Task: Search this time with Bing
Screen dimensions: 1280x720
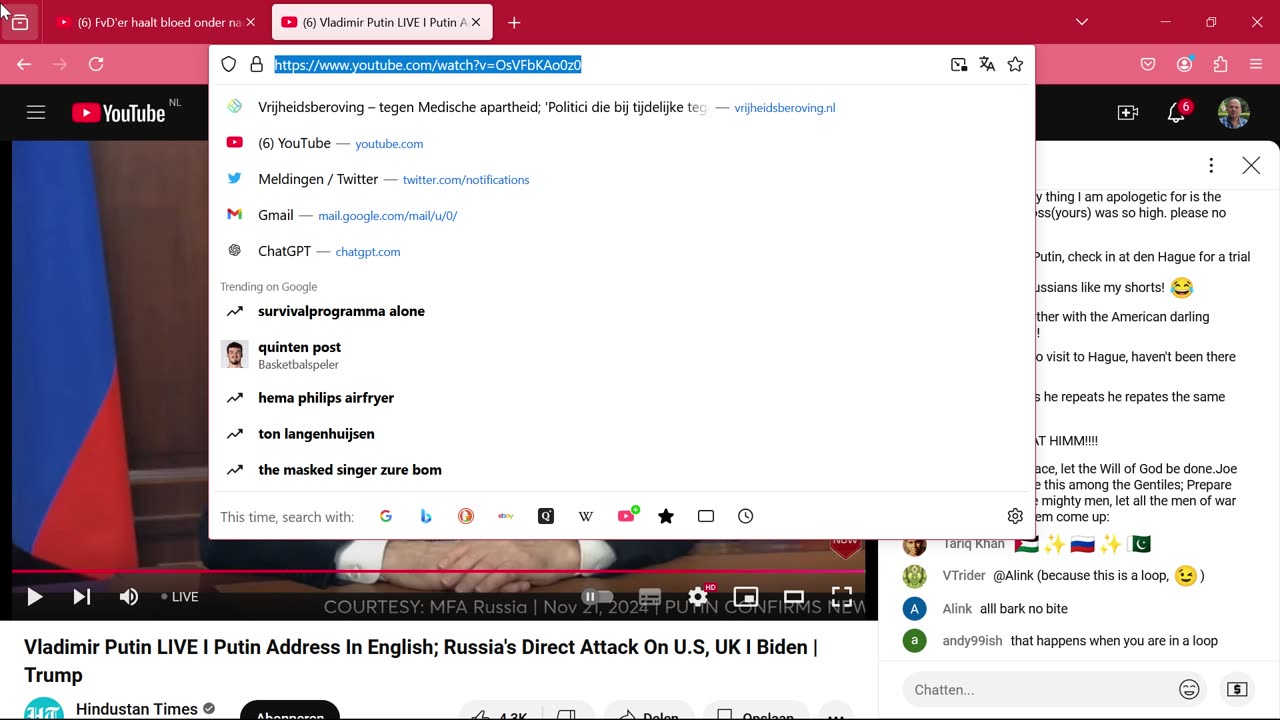Action: point(426,516)
